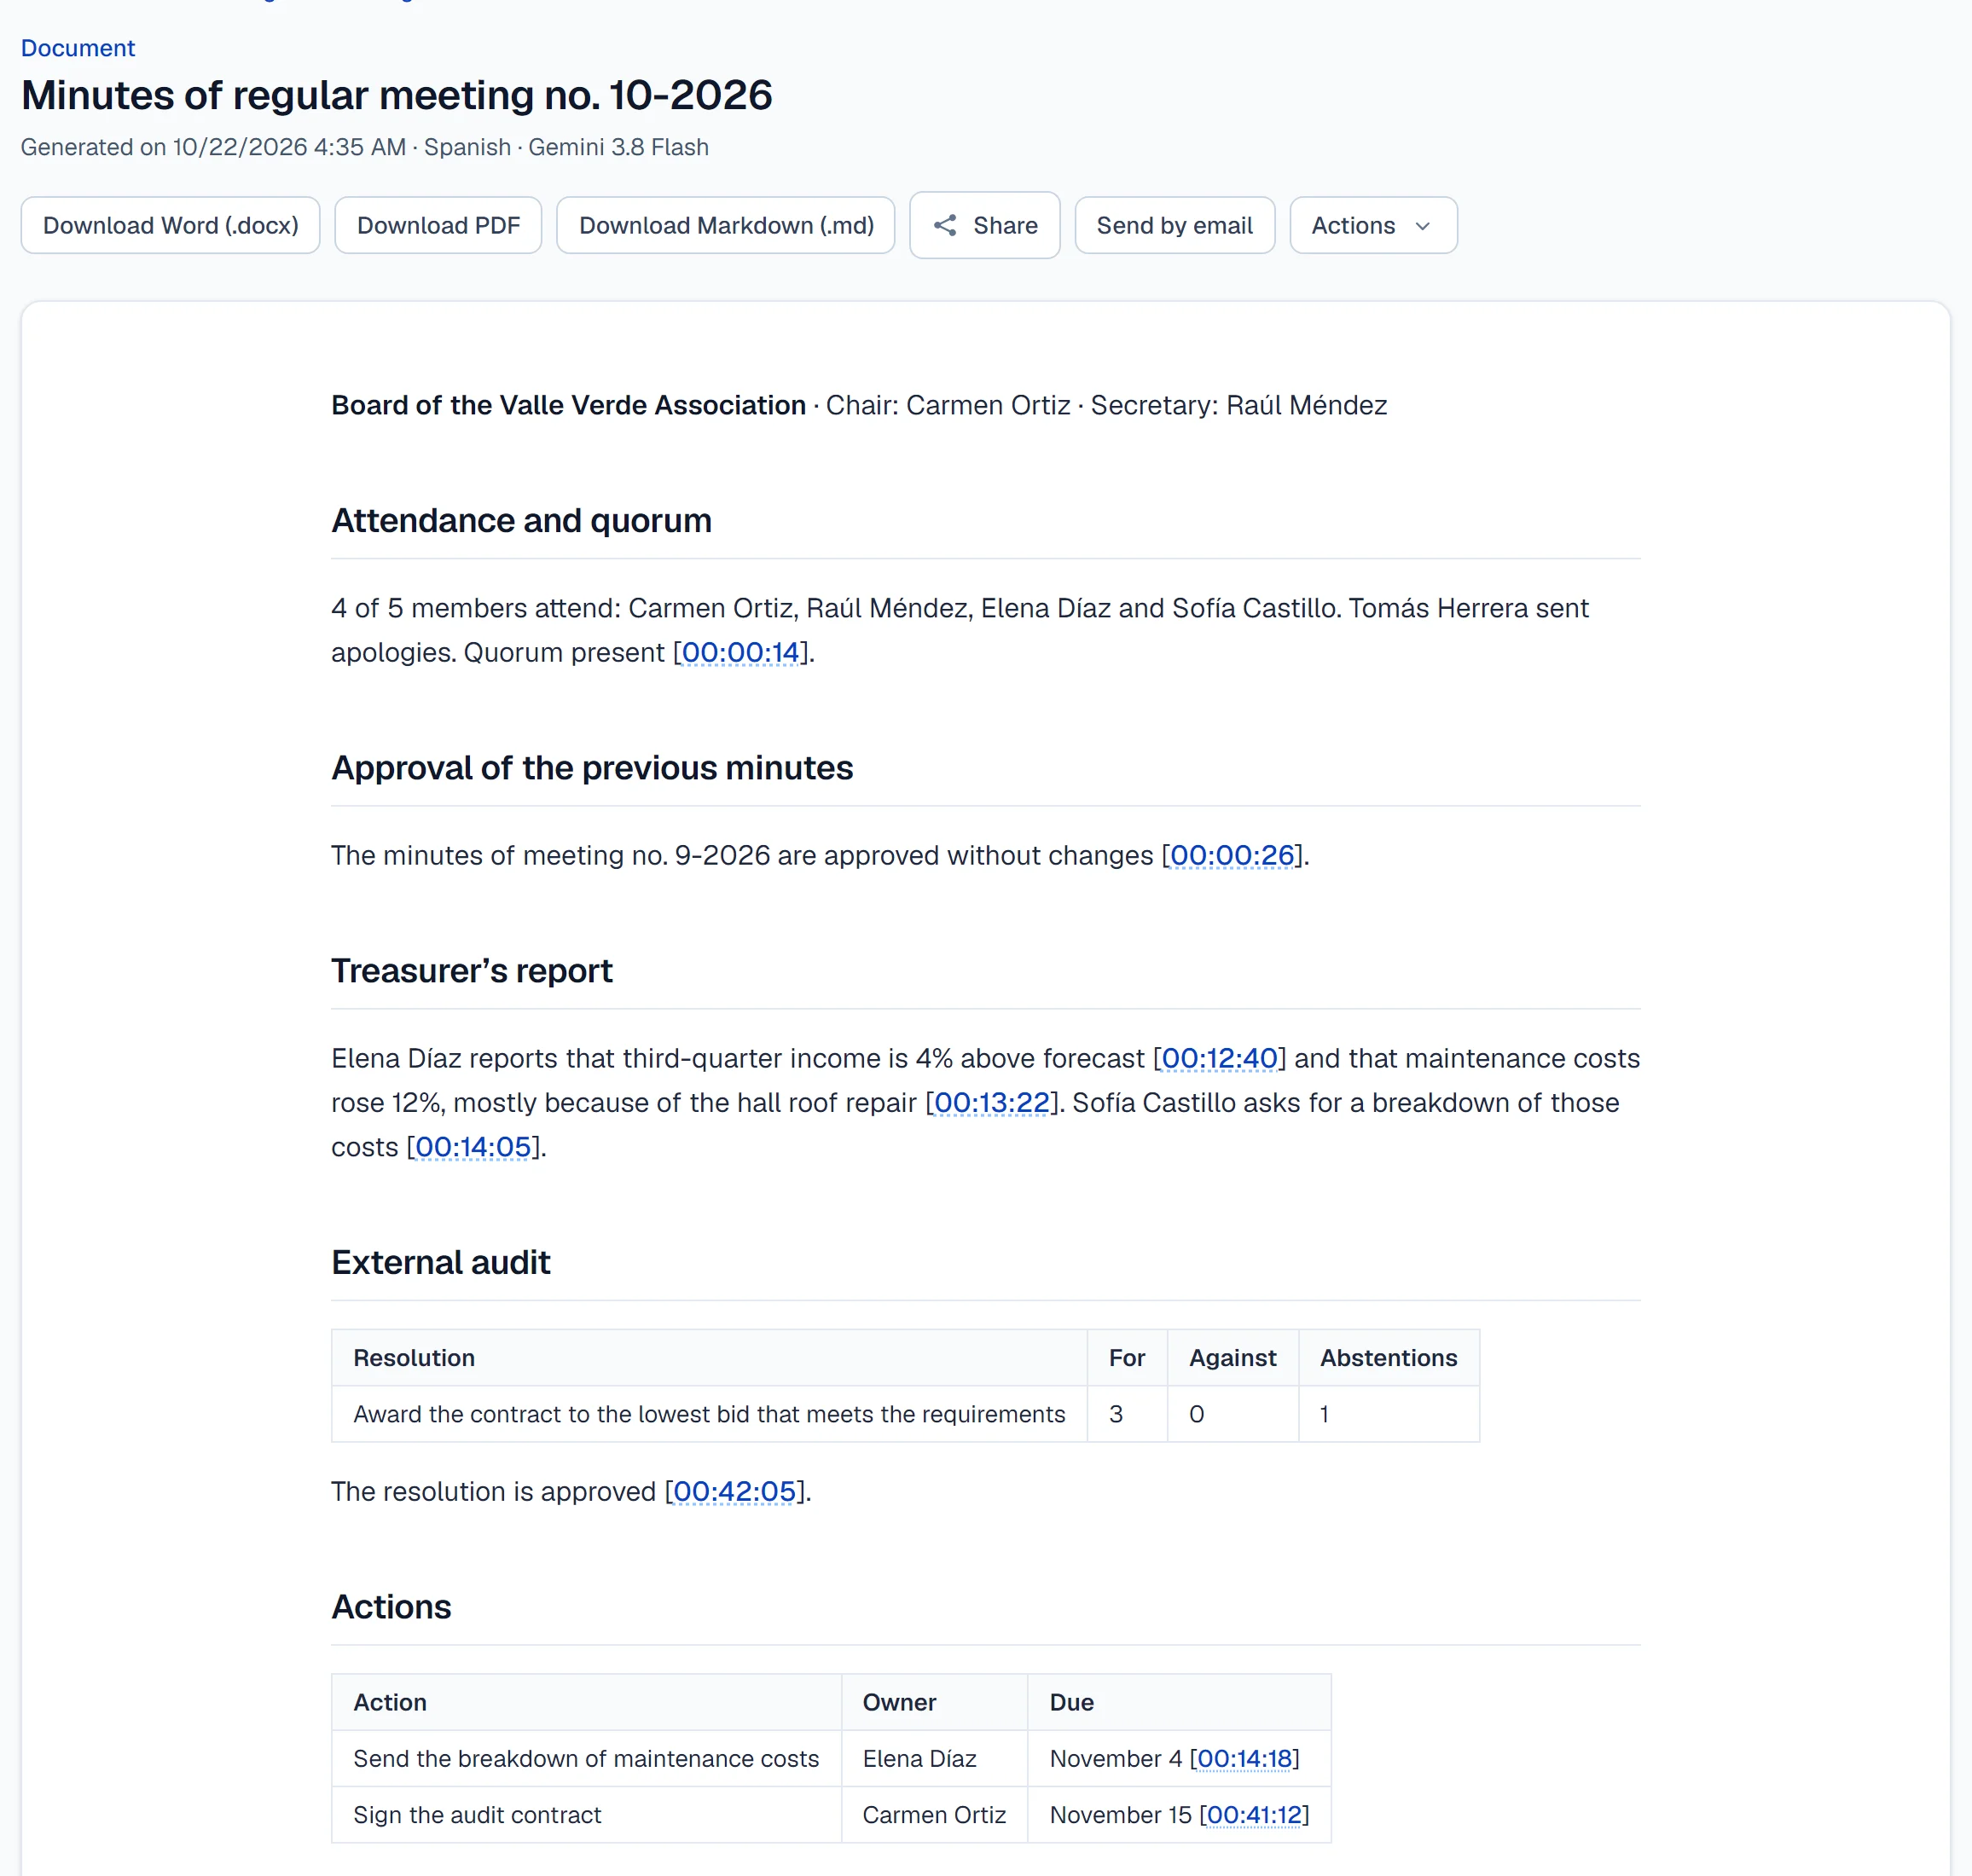Click 'Send the breakdown of maintenance costs' cell
This screenshot has height=1876, width=1972.
586,1758
